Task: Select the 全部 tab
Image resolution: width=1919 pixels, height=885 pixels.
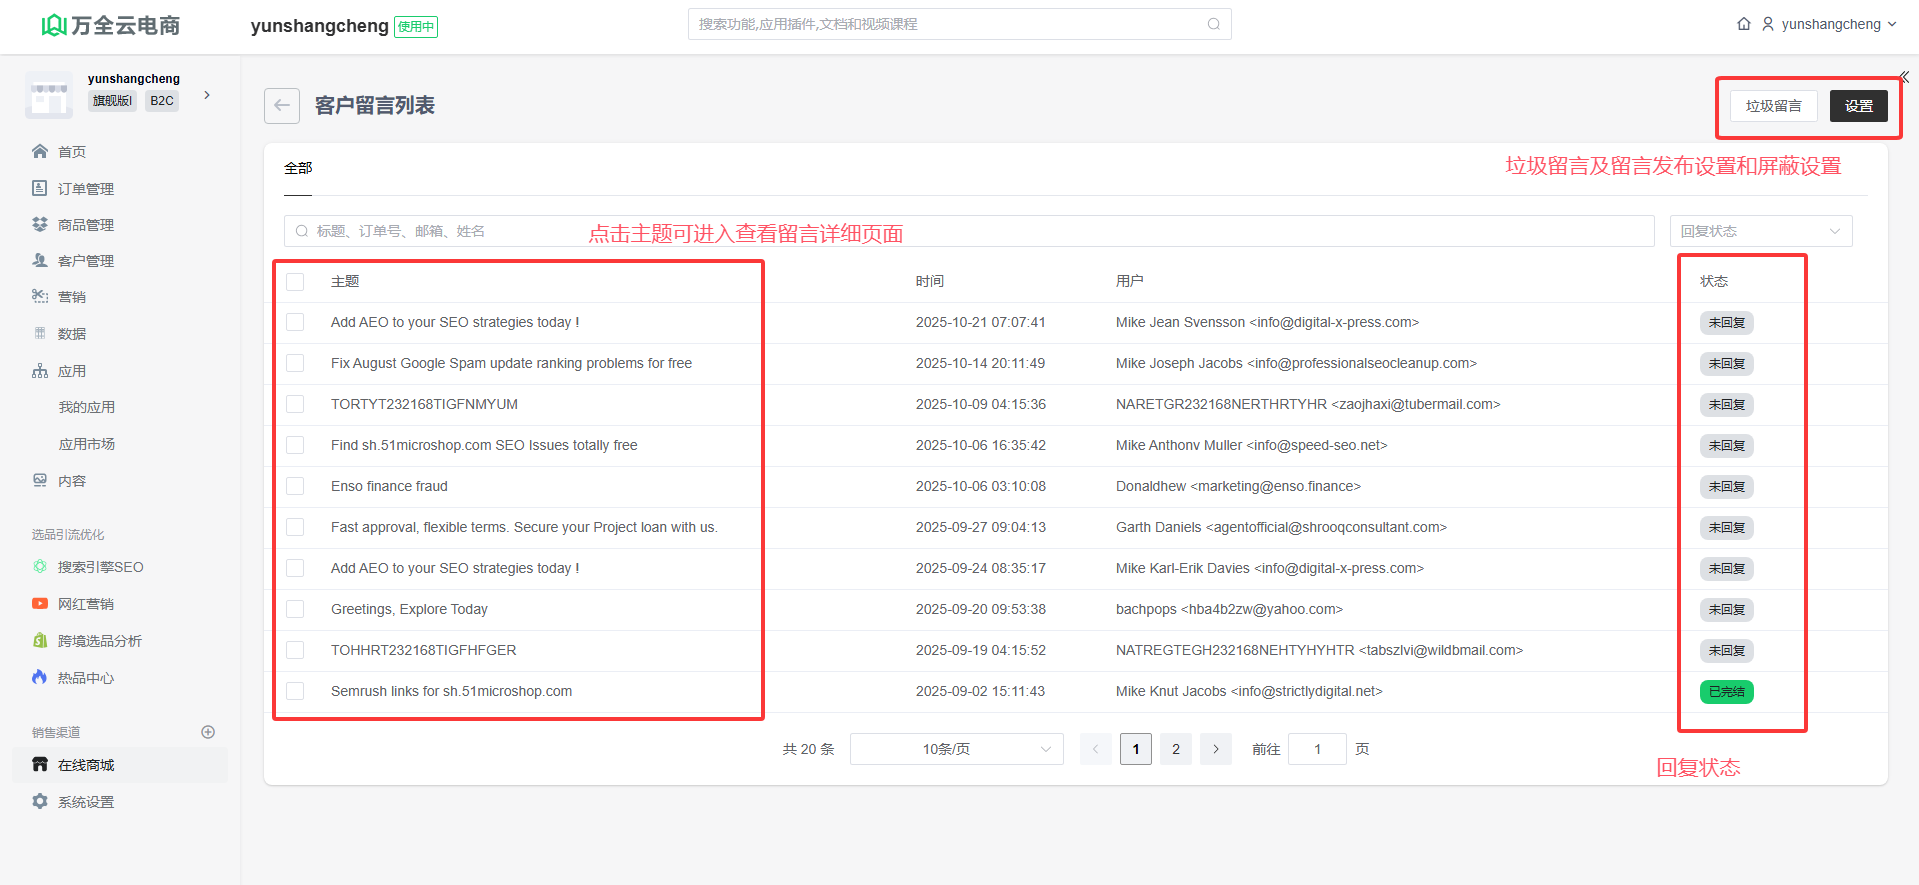Action: click(x=298, y=168)
